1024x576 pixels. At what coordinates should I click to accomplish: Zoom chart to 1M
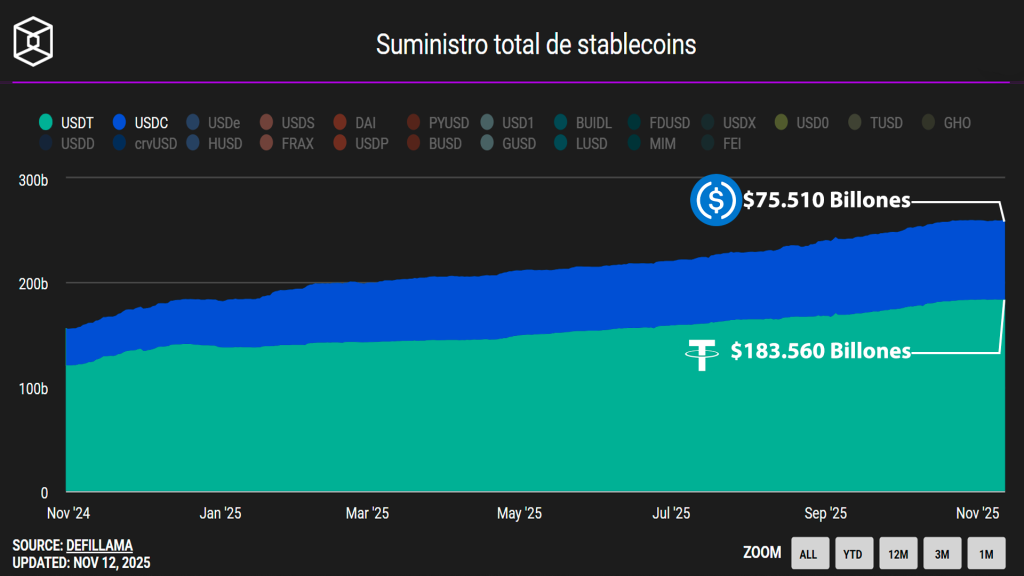pos(986,553)
